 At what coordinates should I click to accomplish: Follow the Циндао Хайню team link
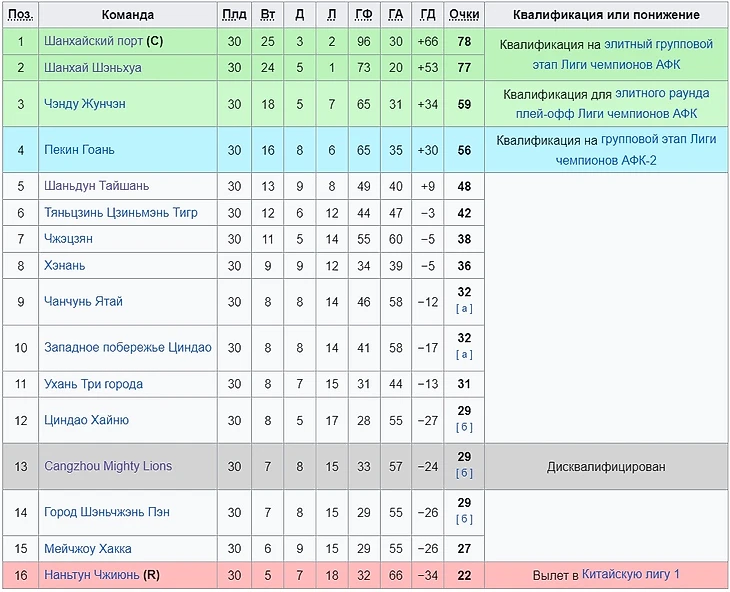pyautogui.click(x=86, y=420)
